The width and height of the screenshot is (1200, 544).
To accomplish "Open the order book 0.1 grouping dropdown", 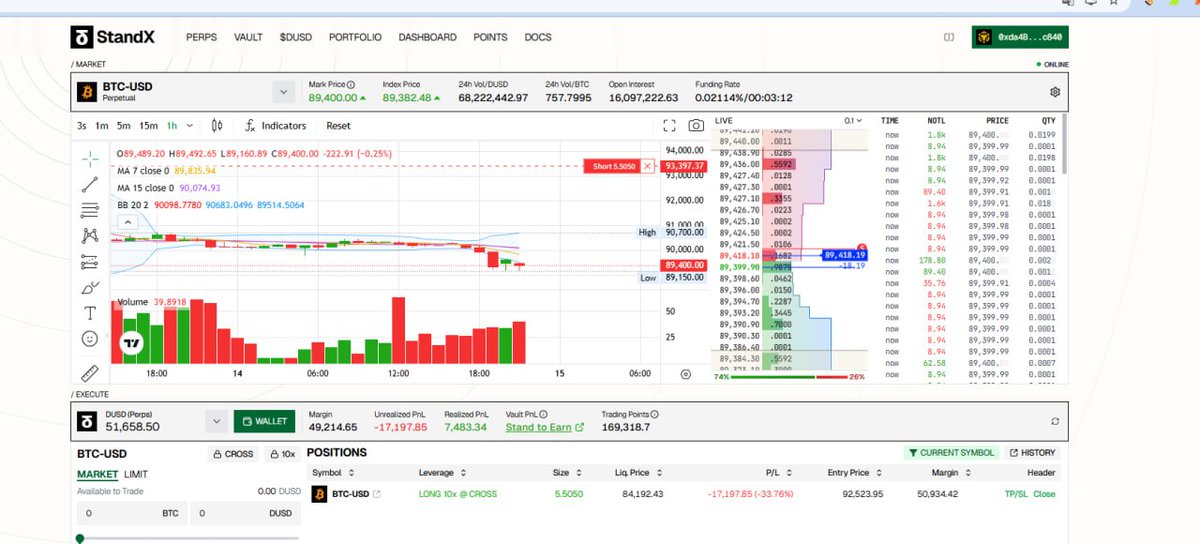I will pos(852,120).
